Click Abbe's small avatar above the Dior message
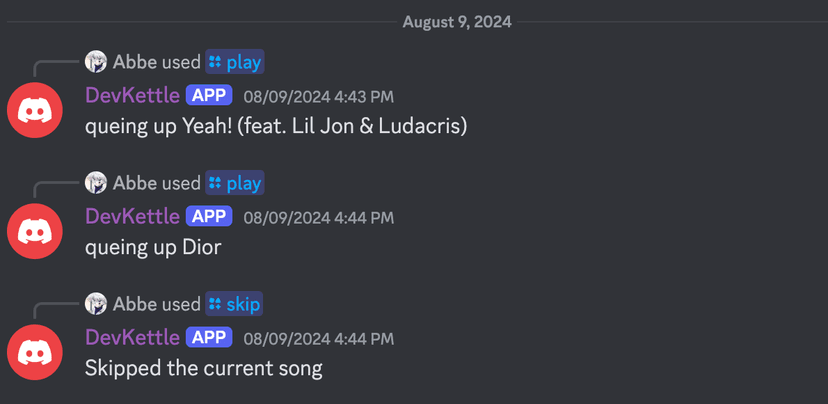This screenshot has height=404, width=828. [x=96, y=183]
